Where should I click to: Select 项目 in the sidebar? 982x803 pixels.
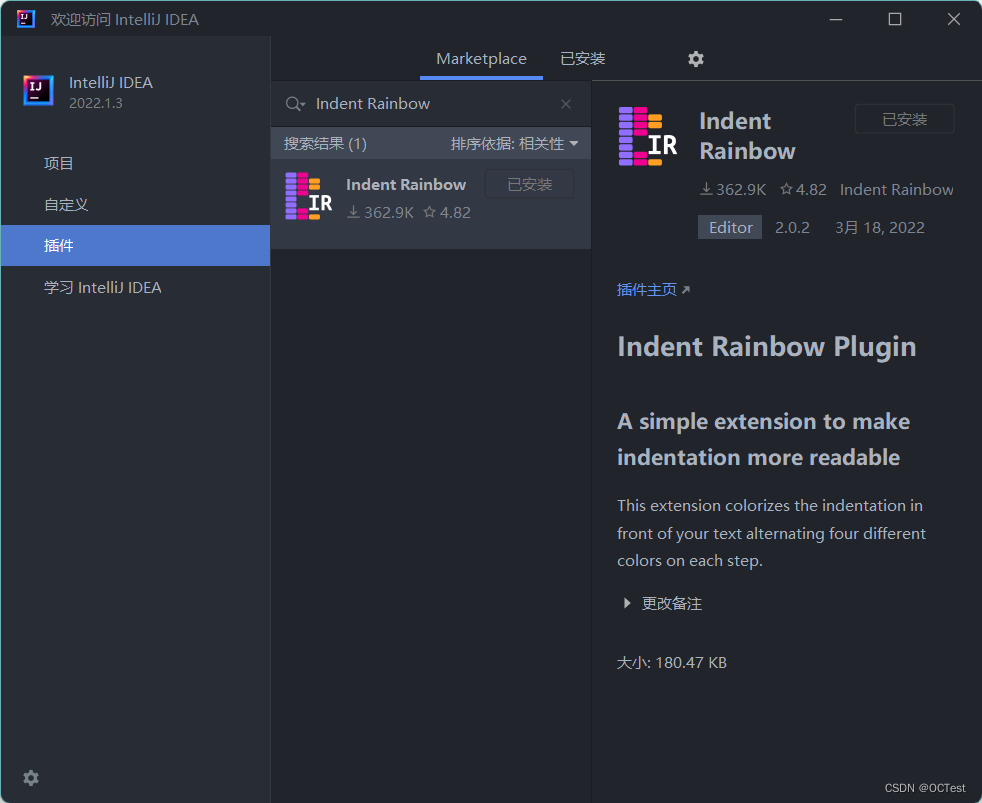135,163
